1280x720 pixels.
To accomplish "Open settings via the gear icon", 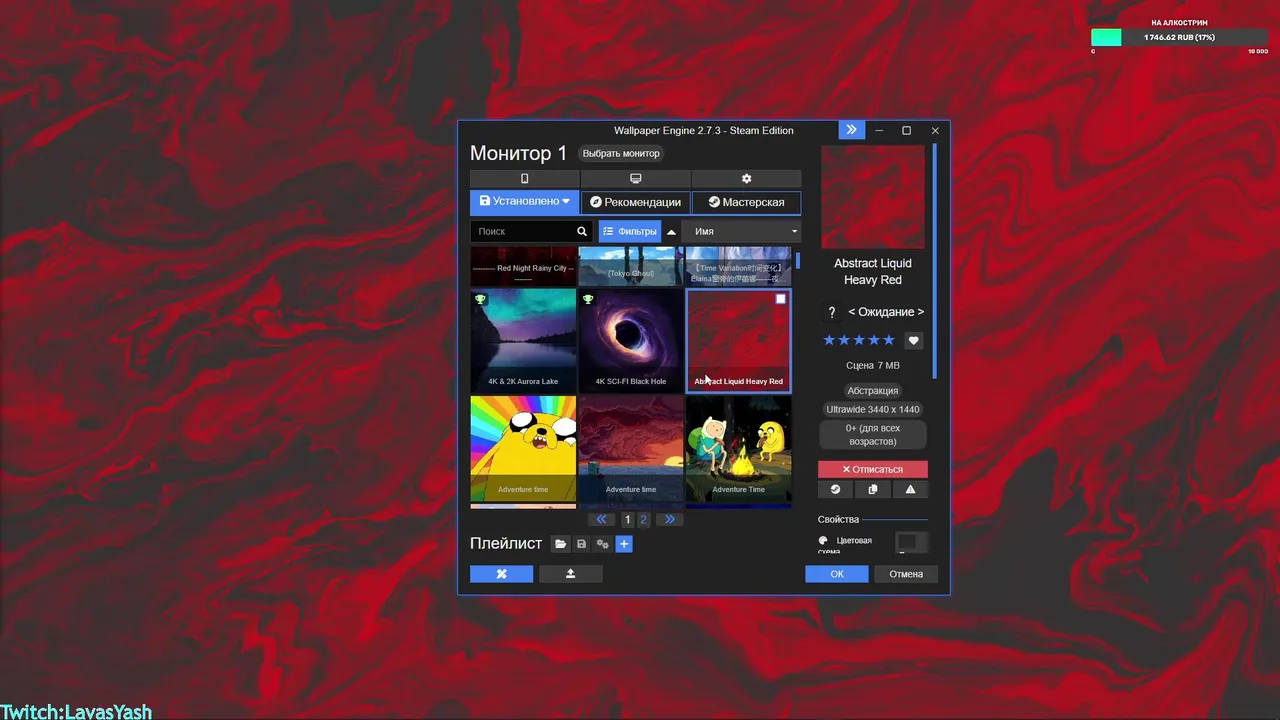I will pos(746,179).
